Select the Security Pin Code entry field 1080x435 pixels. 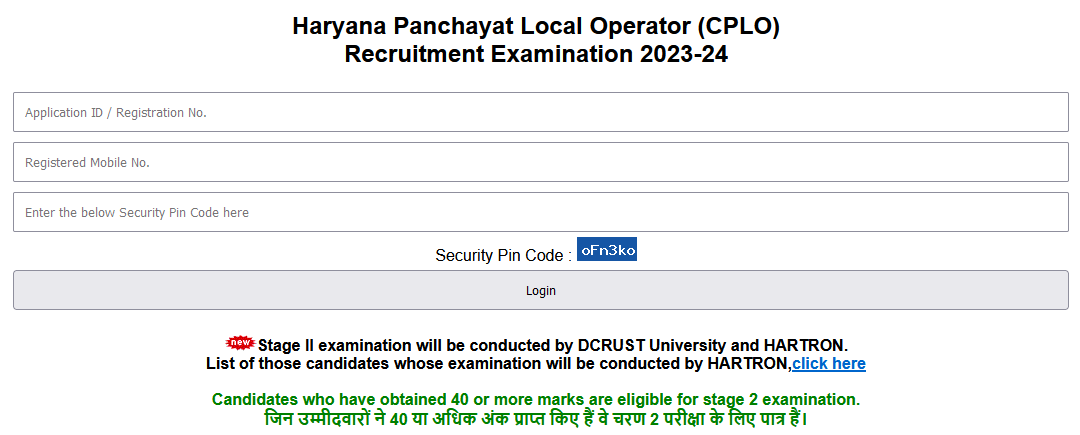pyautogui.click(x=540, y=212)
